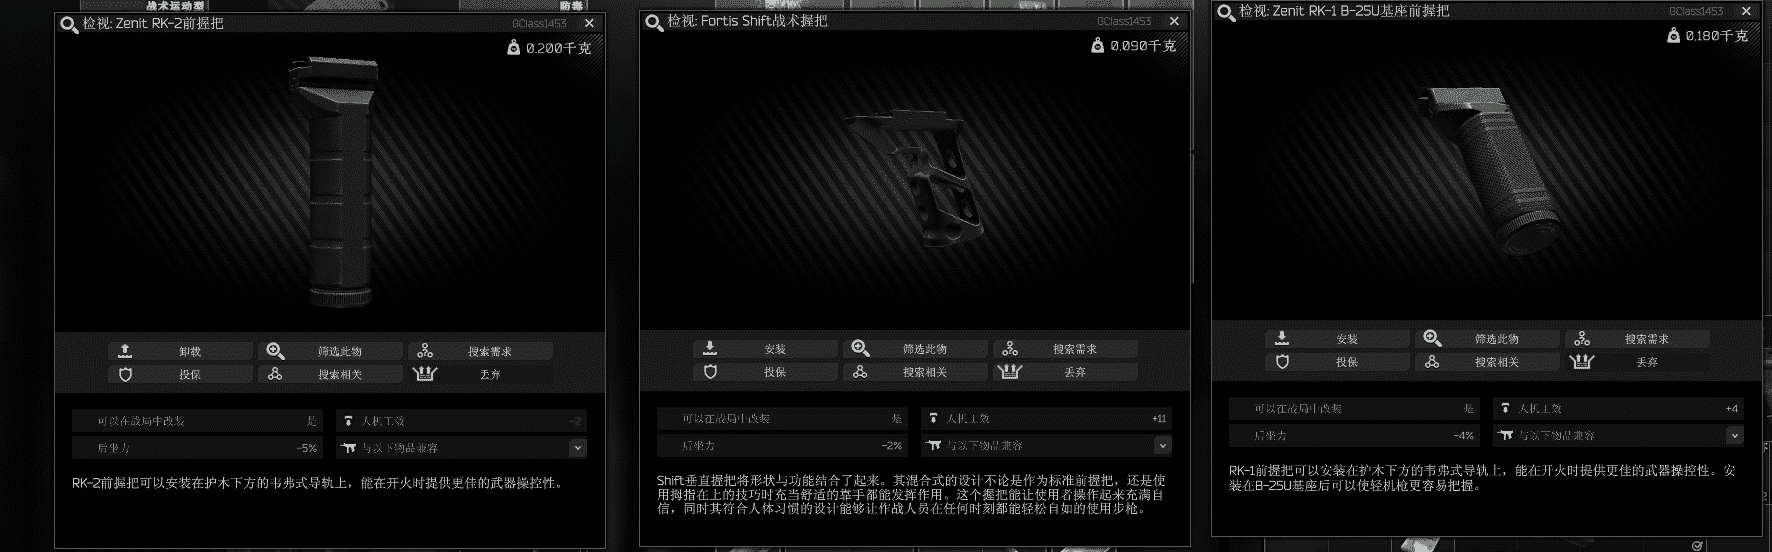Click 搜索需求 in the Fortis Shift window
The width and height of the screenshot is (1772, 552).
(1065, 348)
